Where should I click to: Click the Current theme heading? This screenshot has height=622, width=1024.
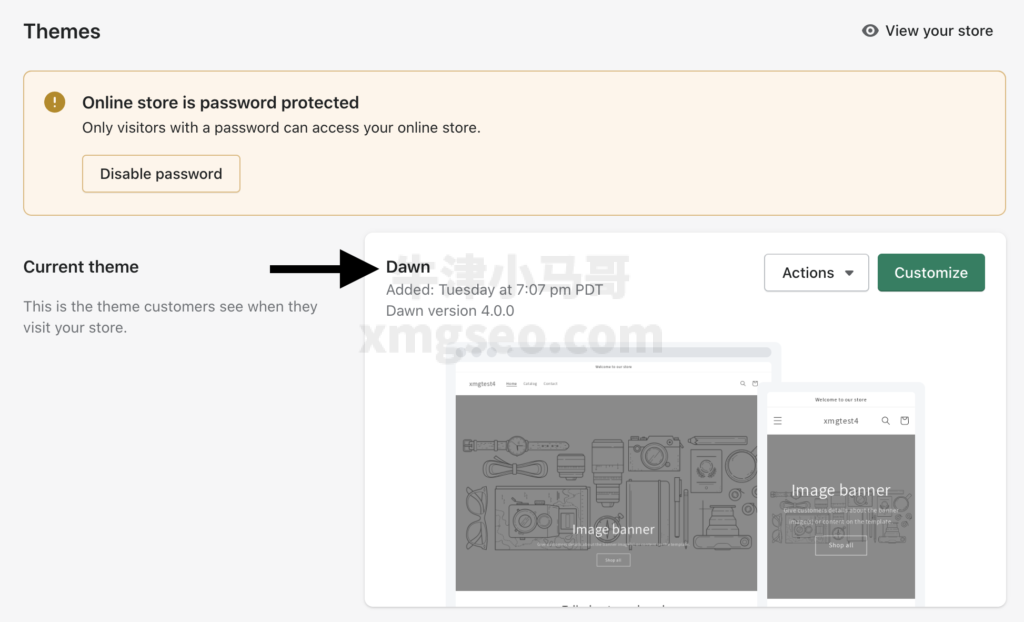tap(81, 267)
